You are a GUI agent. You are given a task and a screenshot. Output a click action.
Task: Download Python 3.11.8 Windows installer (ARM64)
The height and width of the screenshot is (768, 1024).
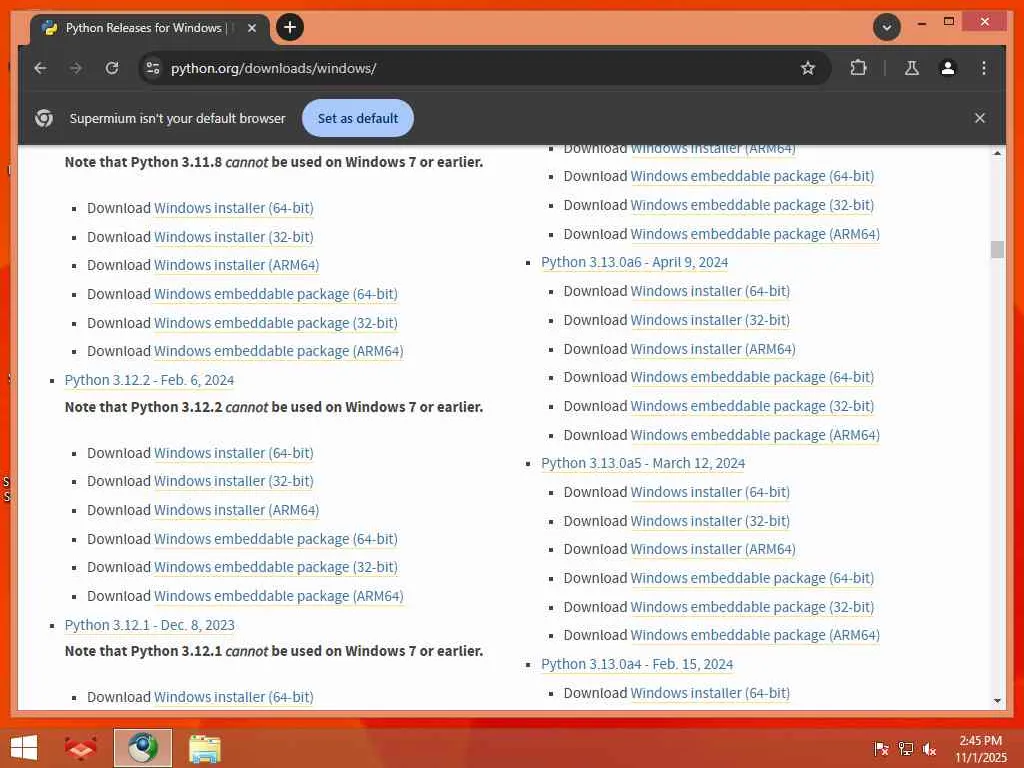tap(236, 265)
